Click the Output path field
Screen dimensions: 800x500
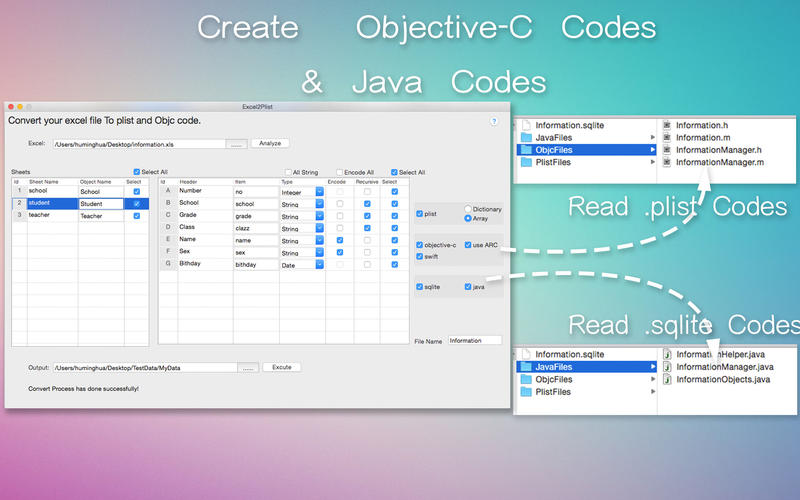145,368
